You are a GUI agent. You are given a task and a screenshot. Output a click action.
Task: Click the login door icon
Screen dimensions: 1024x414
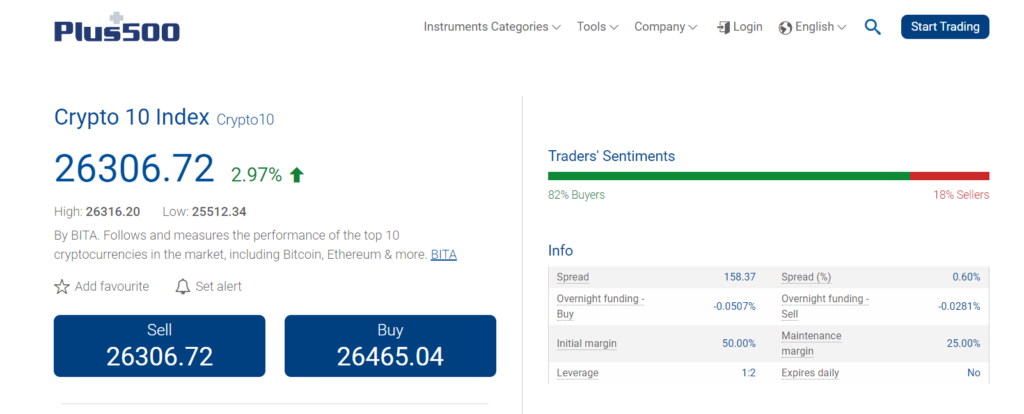(723, 27)
